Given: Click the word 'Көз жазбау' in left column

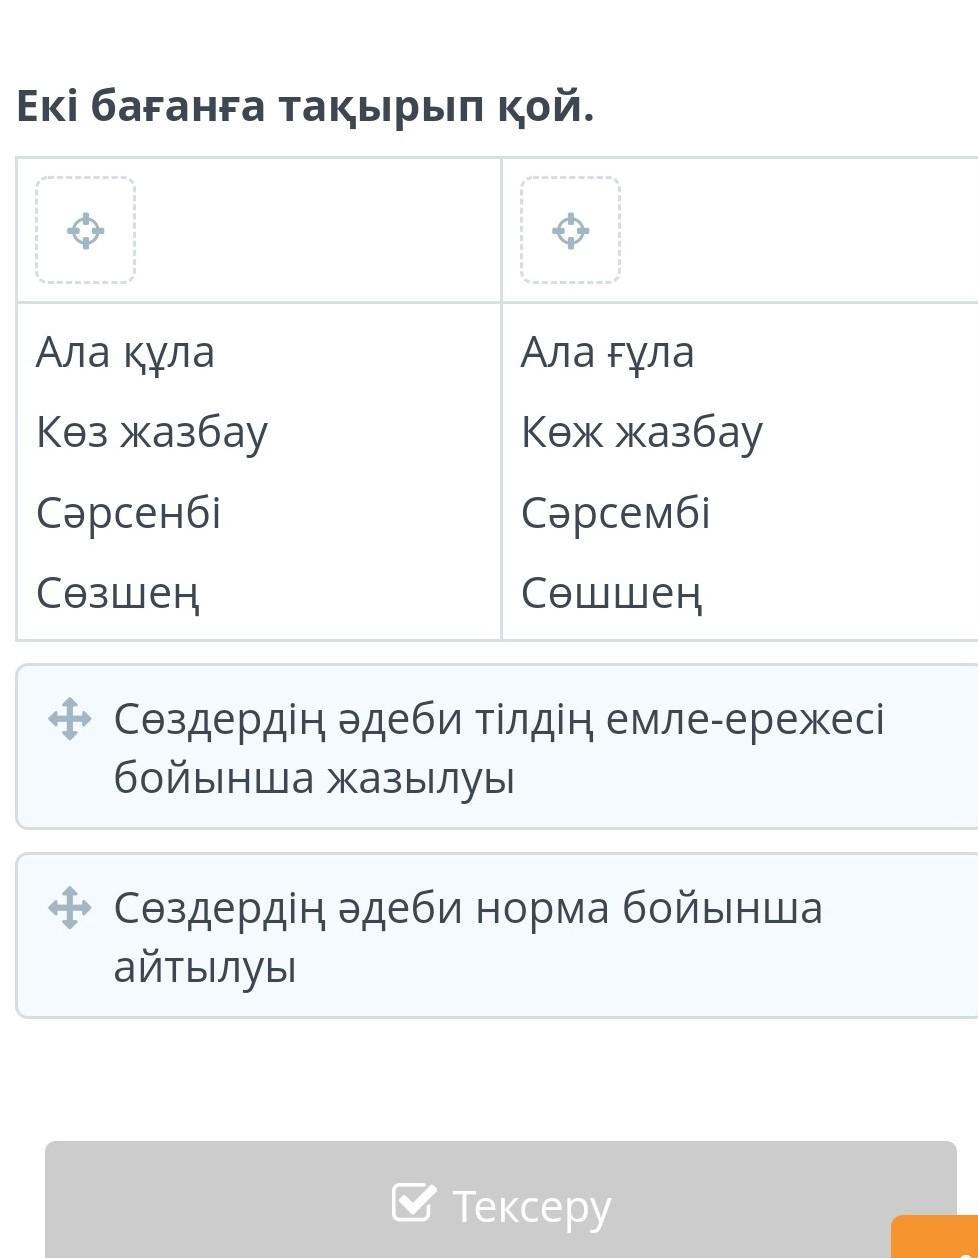Looking at the screenshot, I should click(152, 432).
